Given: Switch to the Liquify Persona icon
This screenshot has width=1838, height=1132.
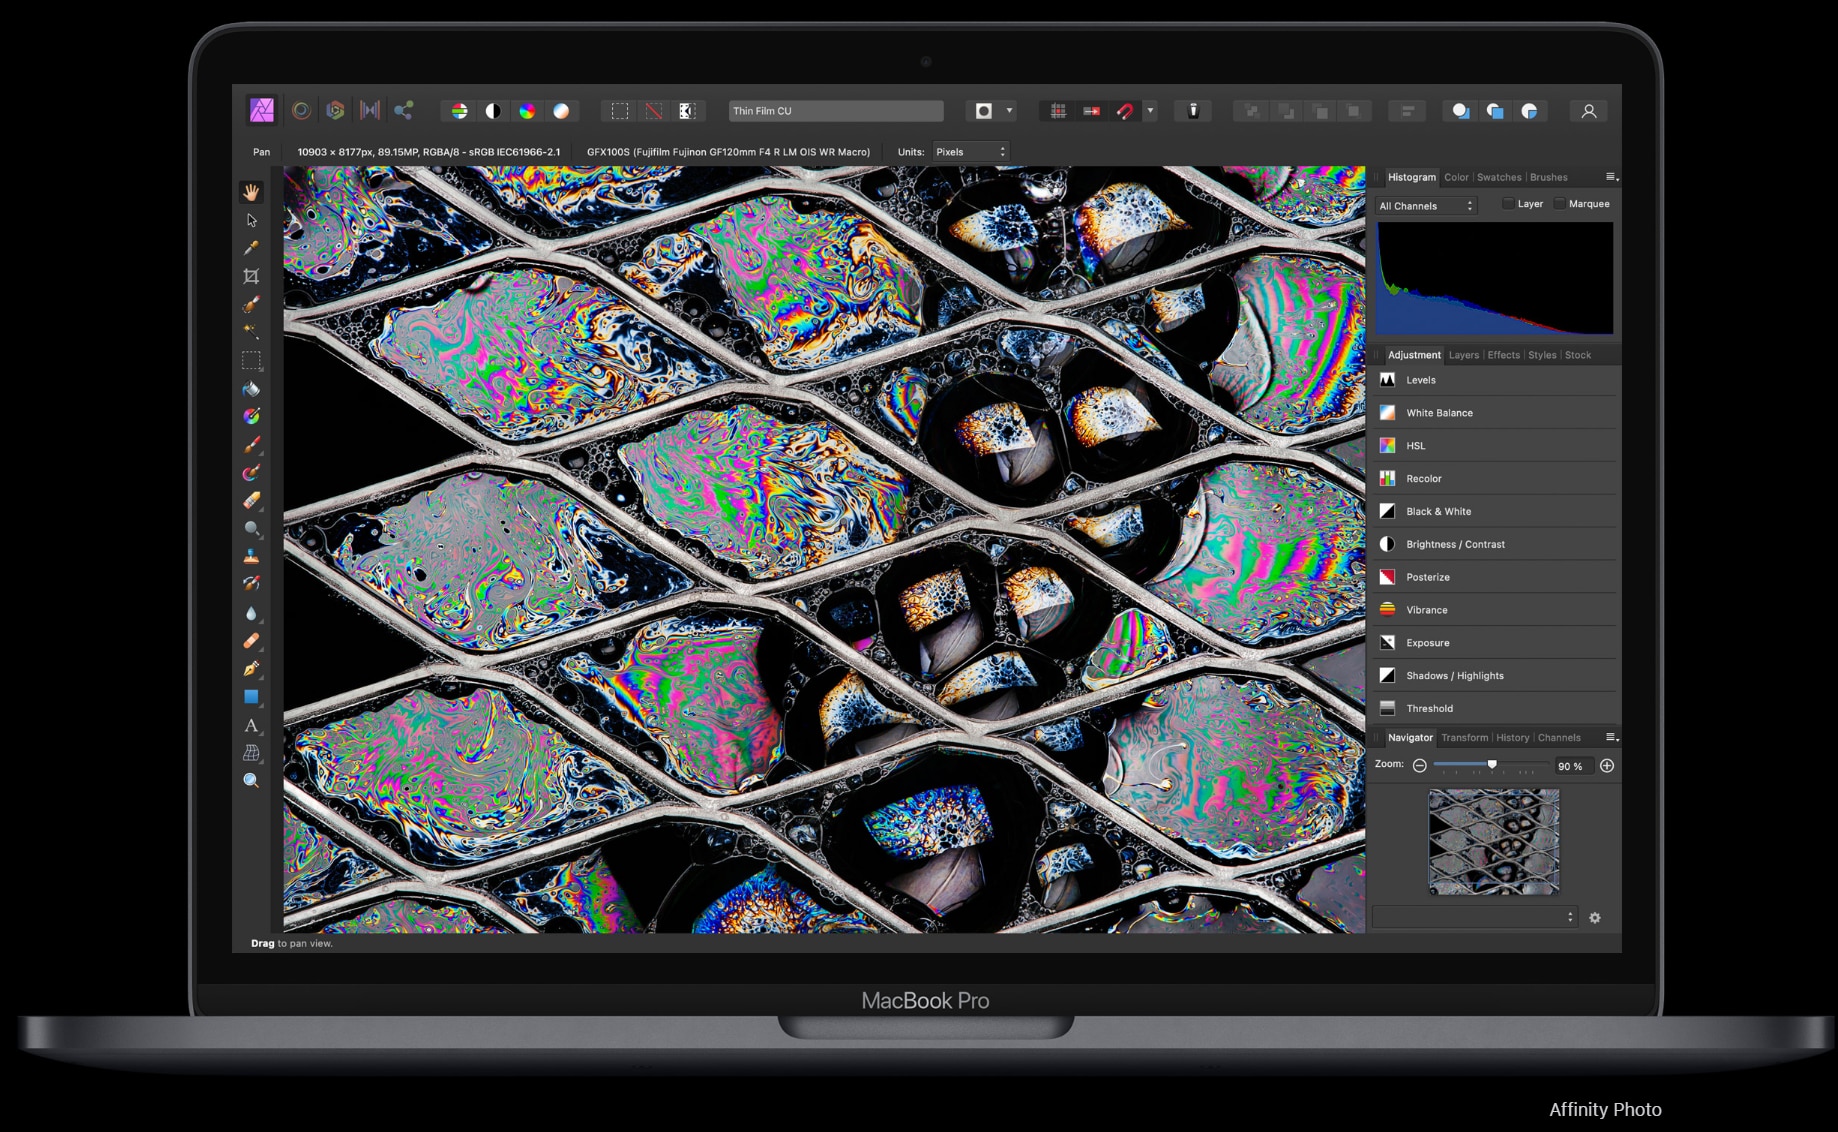Looking at the screenshot, I should click(x=301, y=111).
